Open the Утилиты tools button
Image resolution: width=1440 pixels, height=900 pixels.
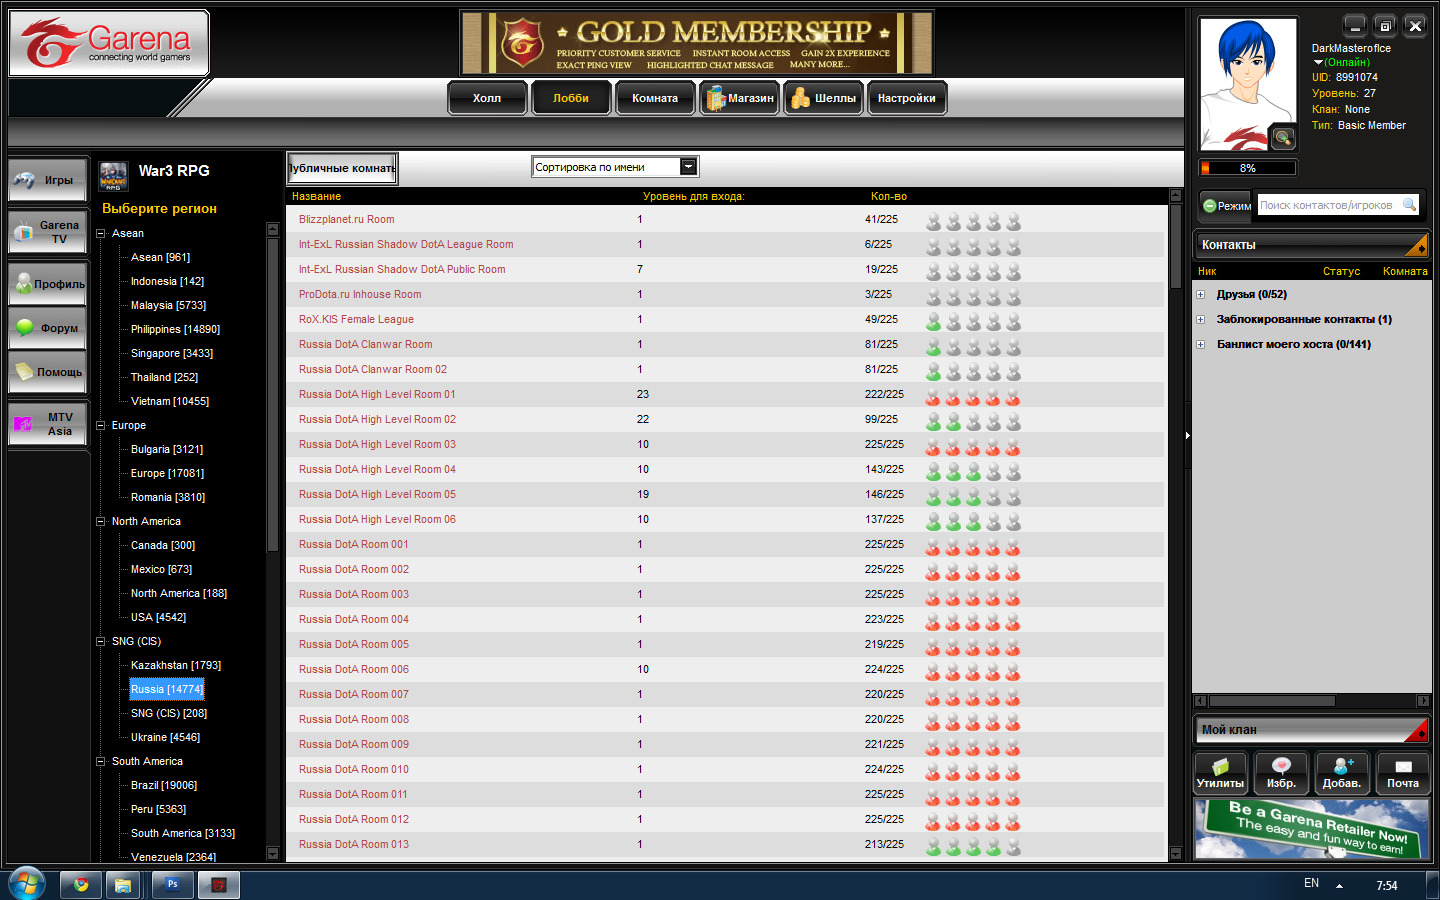coord(1221,772)
